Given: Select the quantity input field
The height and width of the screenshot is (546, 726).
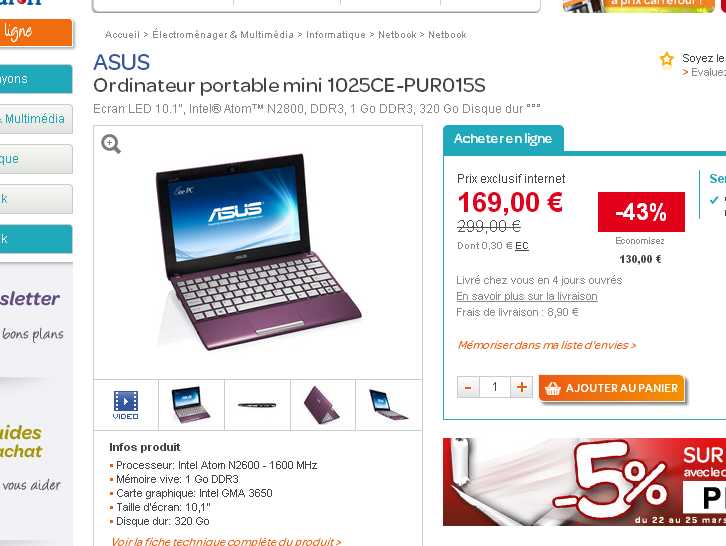Looking at the screenshot, I should (495, 387).
